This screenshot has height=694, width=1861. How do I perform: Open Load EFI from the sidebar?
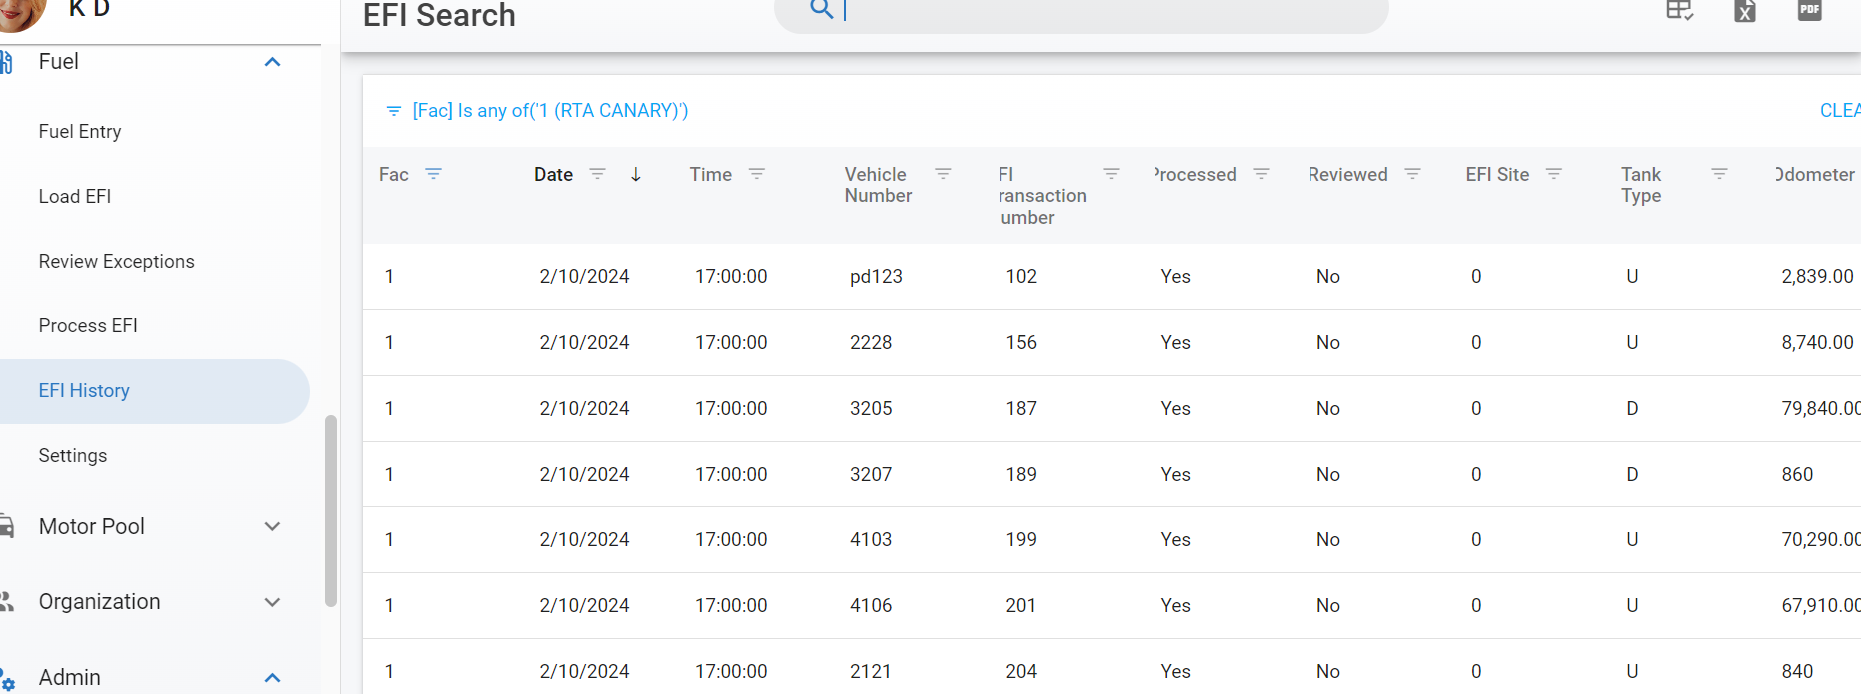(x=75, y=196)
